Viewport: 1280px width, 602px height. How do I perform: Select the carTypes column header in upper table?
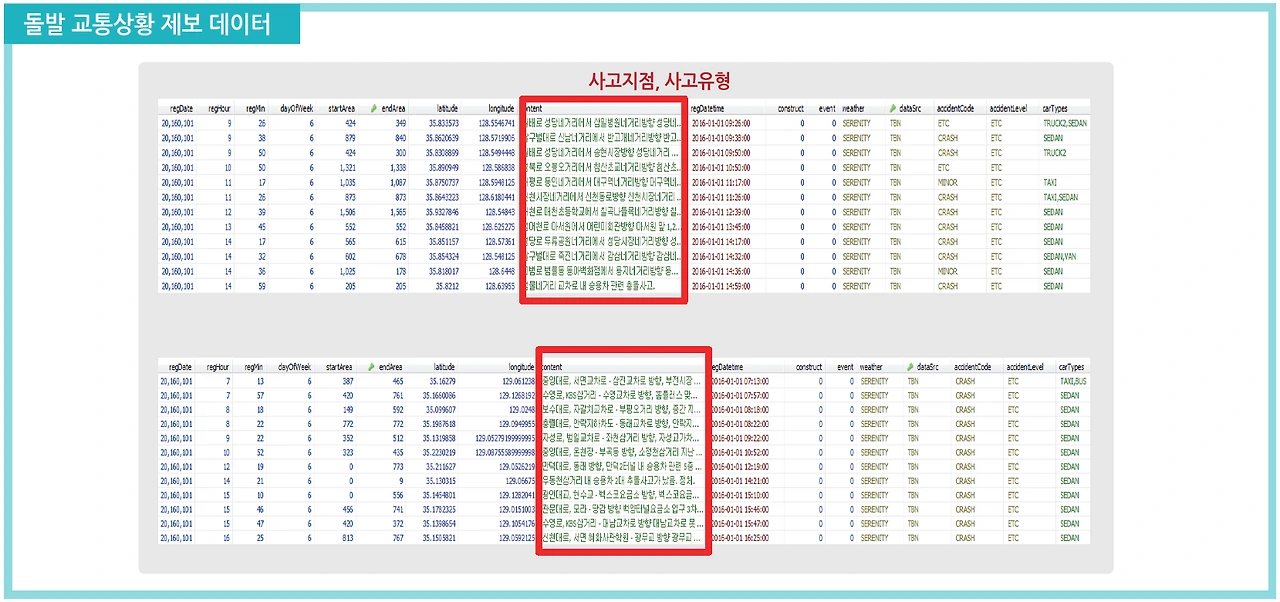pyautogui.click(x=1055, y=108)
